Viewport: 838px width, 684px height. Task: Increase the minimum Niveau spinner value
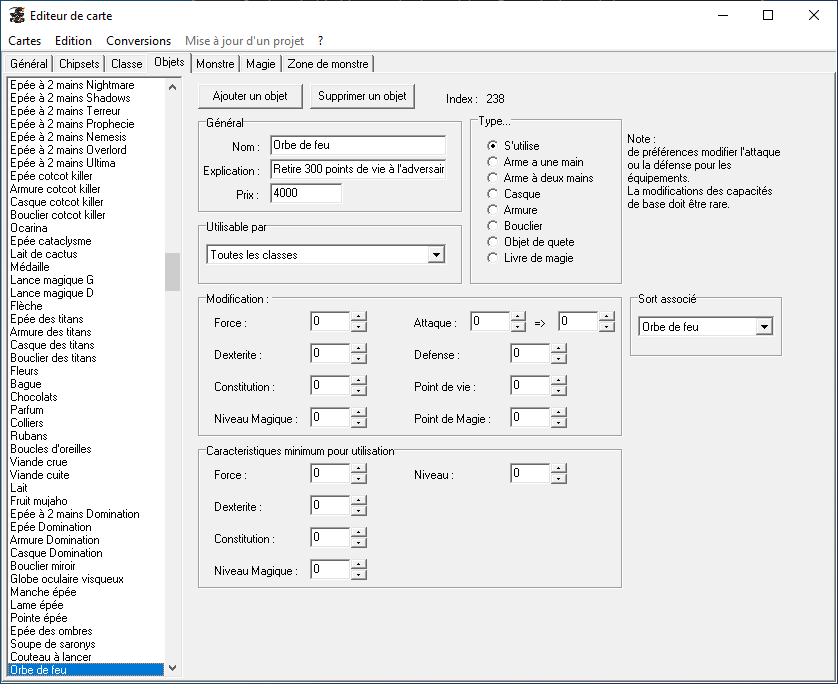point(558,469)
